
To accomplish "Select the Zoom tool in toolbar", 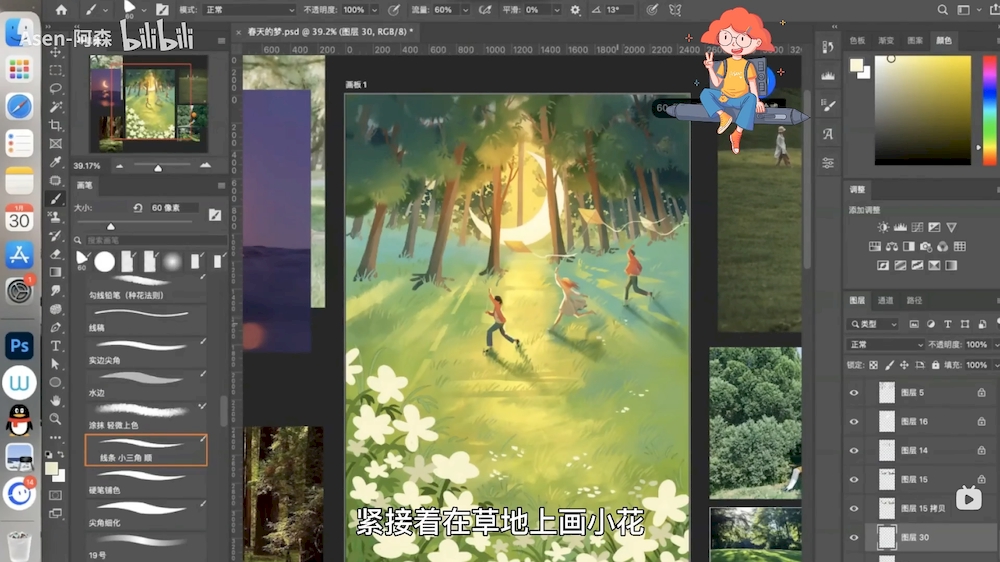I will [55, 419].
